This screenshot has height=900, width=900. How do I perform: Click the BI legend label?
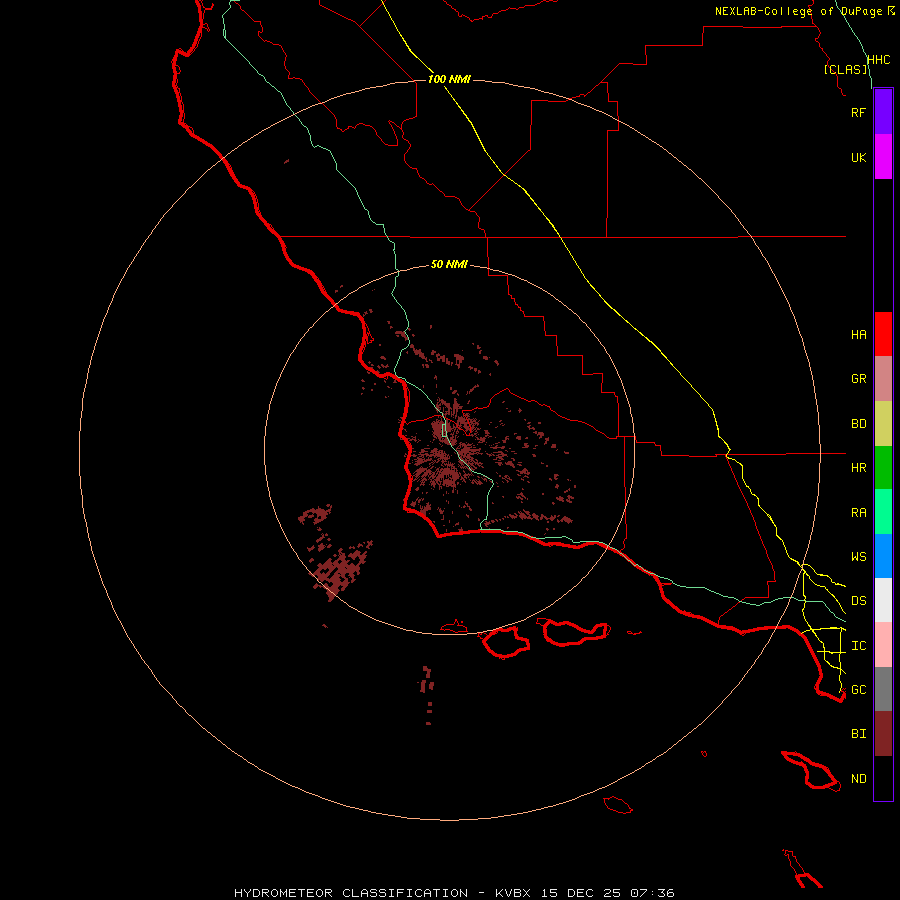point(858,734)
